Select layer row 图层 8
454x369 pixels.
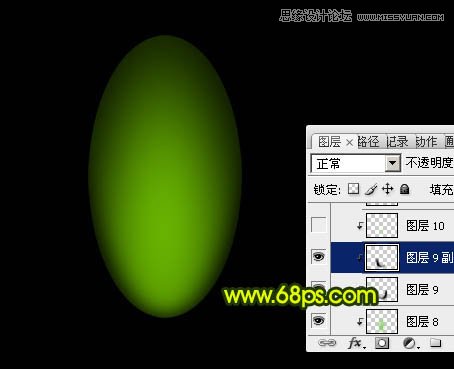pyautogui.click(x=392, y=321)
